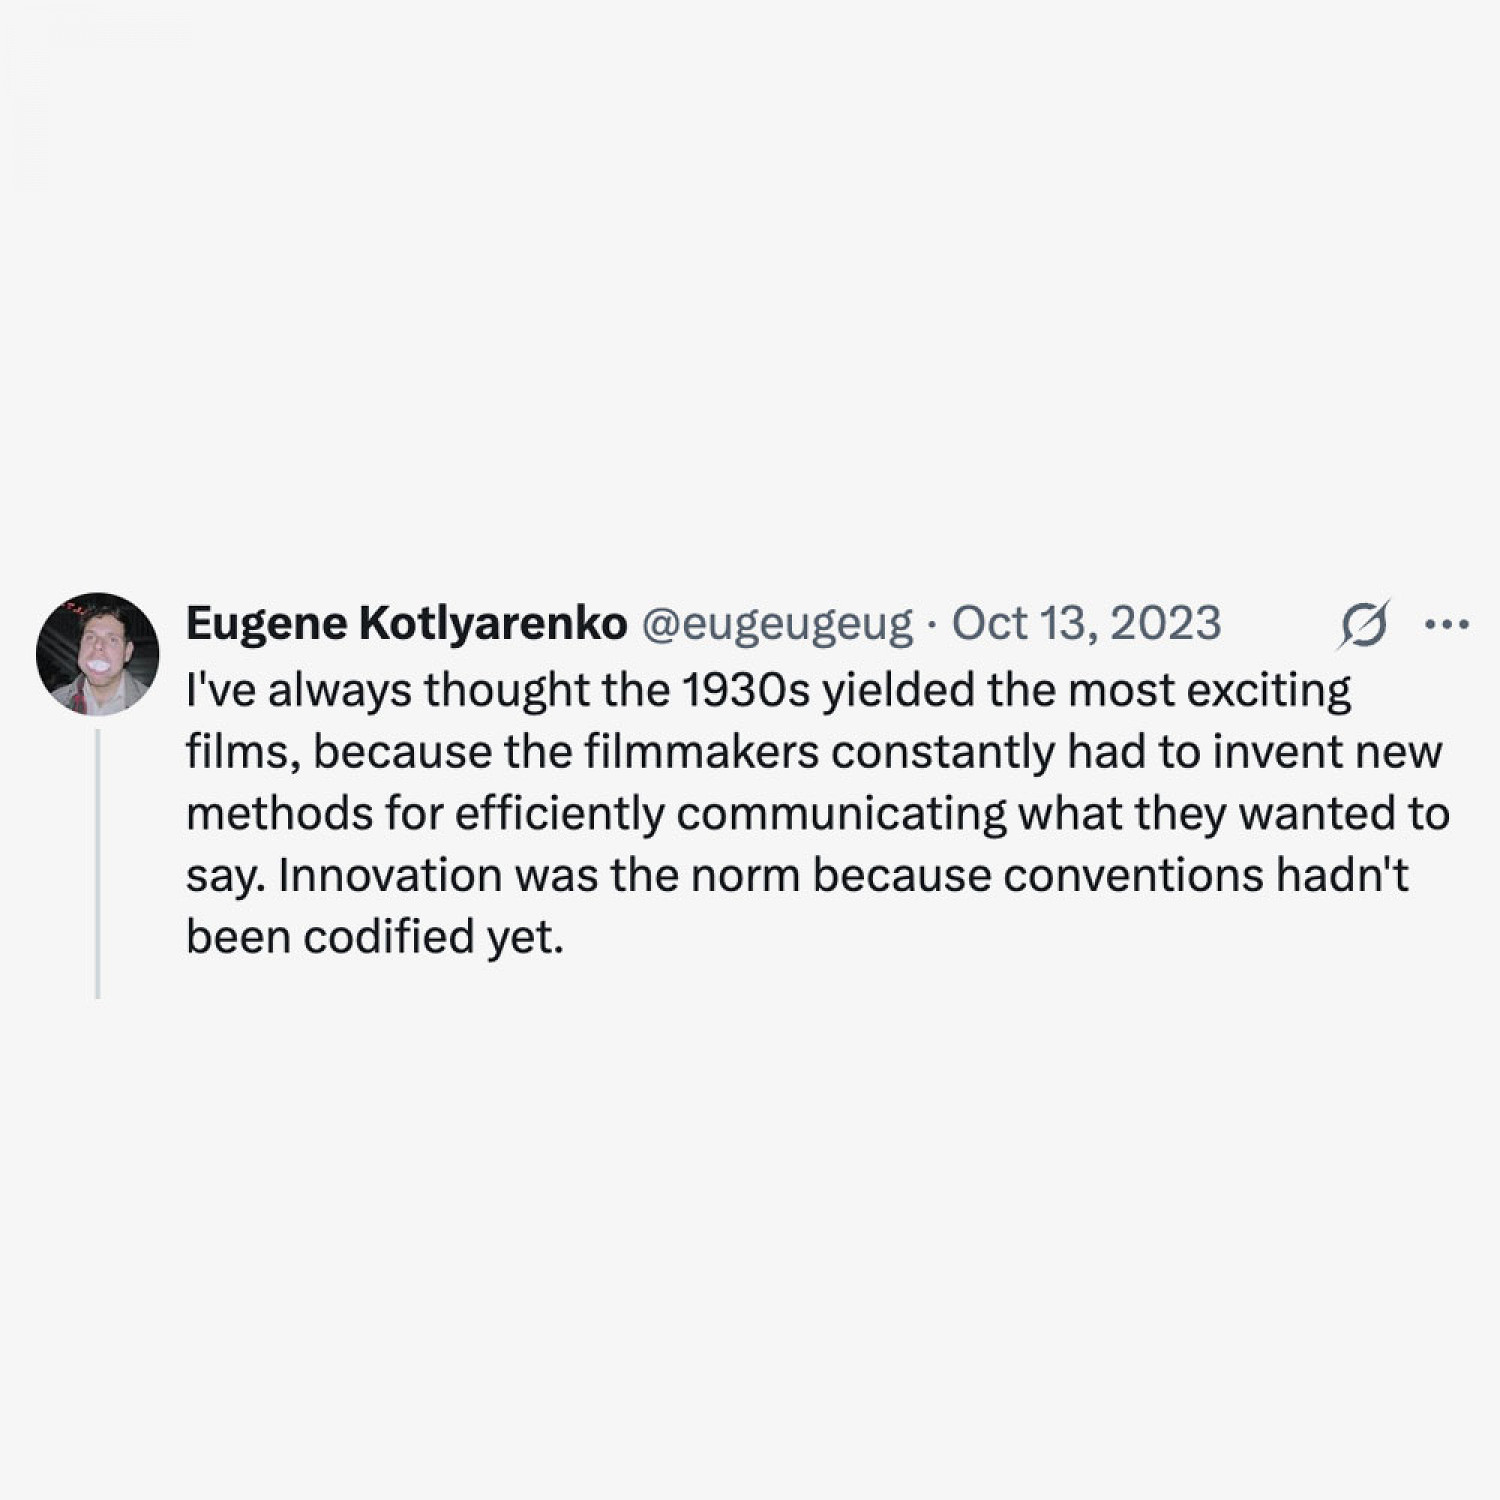Open Eugene Kotlyarenko's profile picture

click(97, 654)
